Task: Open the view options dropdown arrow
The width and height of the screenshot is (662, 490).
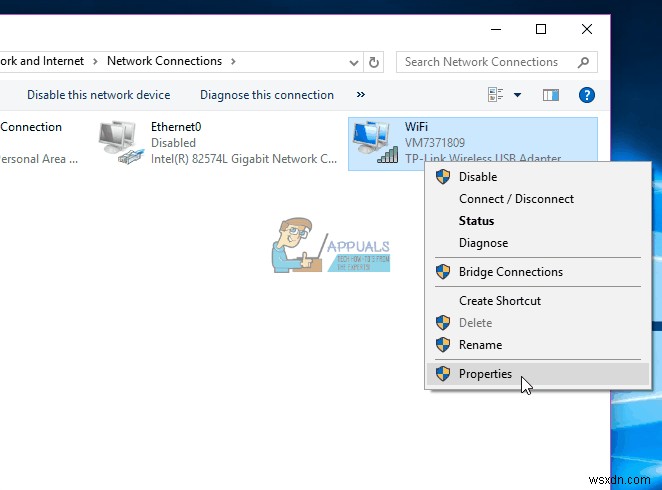Action: tap(518, 95)
